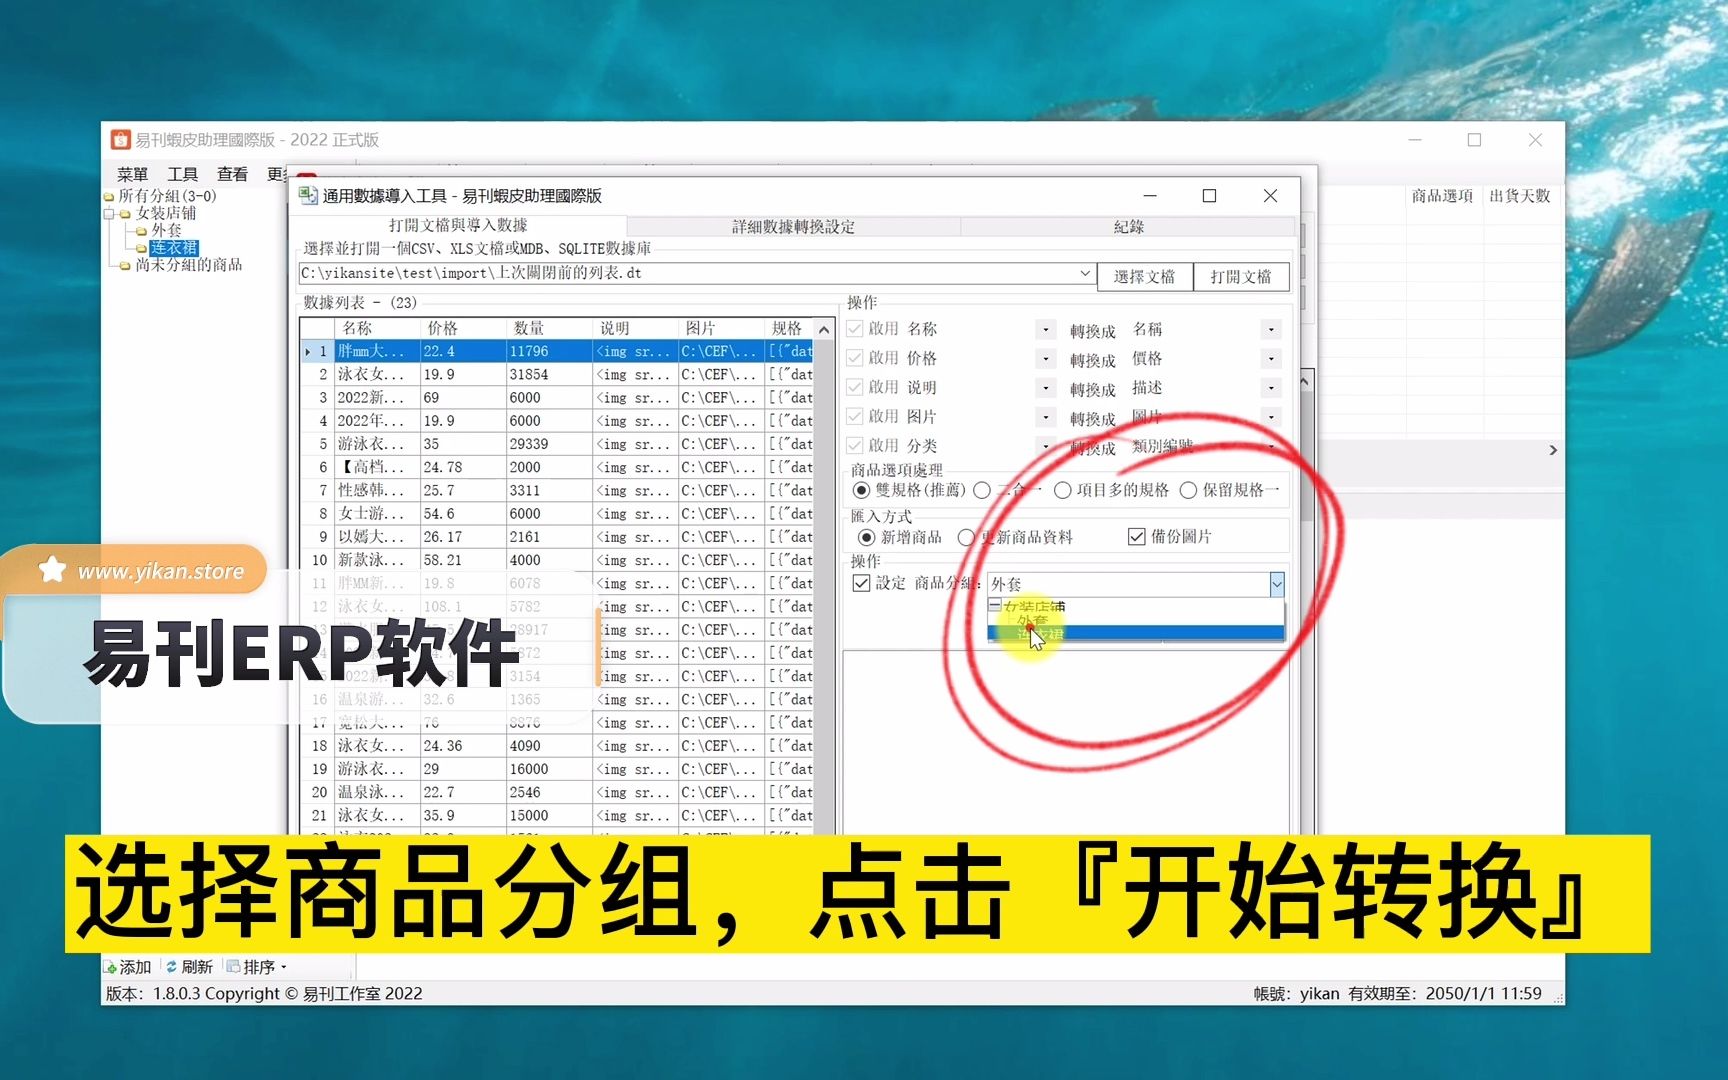The width and height of the screenshot is (1728, 1080).
Task: Click the 刷新 button in the bottom toolbar
Action: coord(189,967)
